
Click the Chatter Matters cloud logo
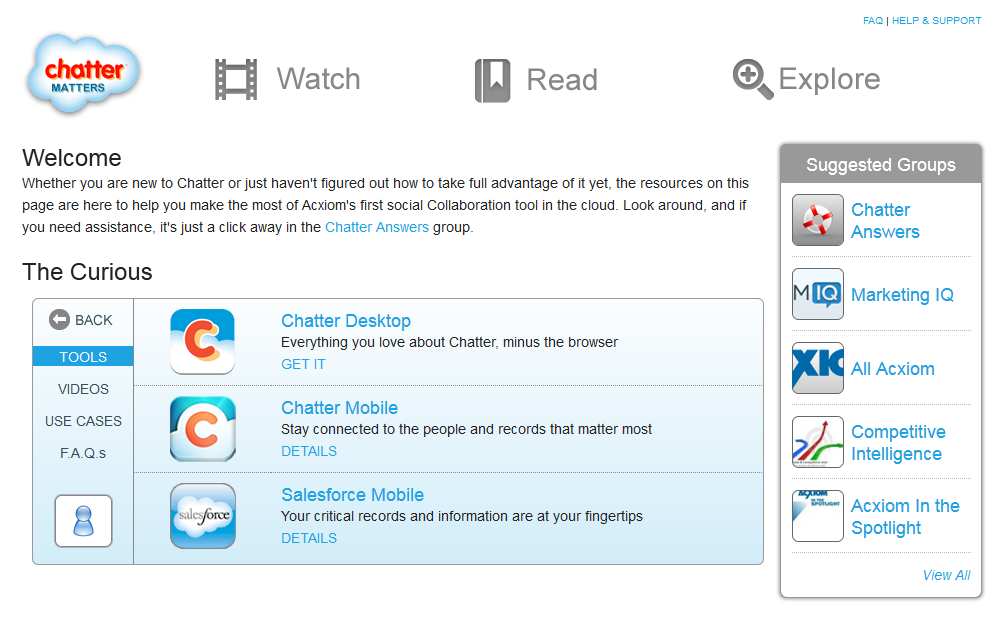click(83, 74)
